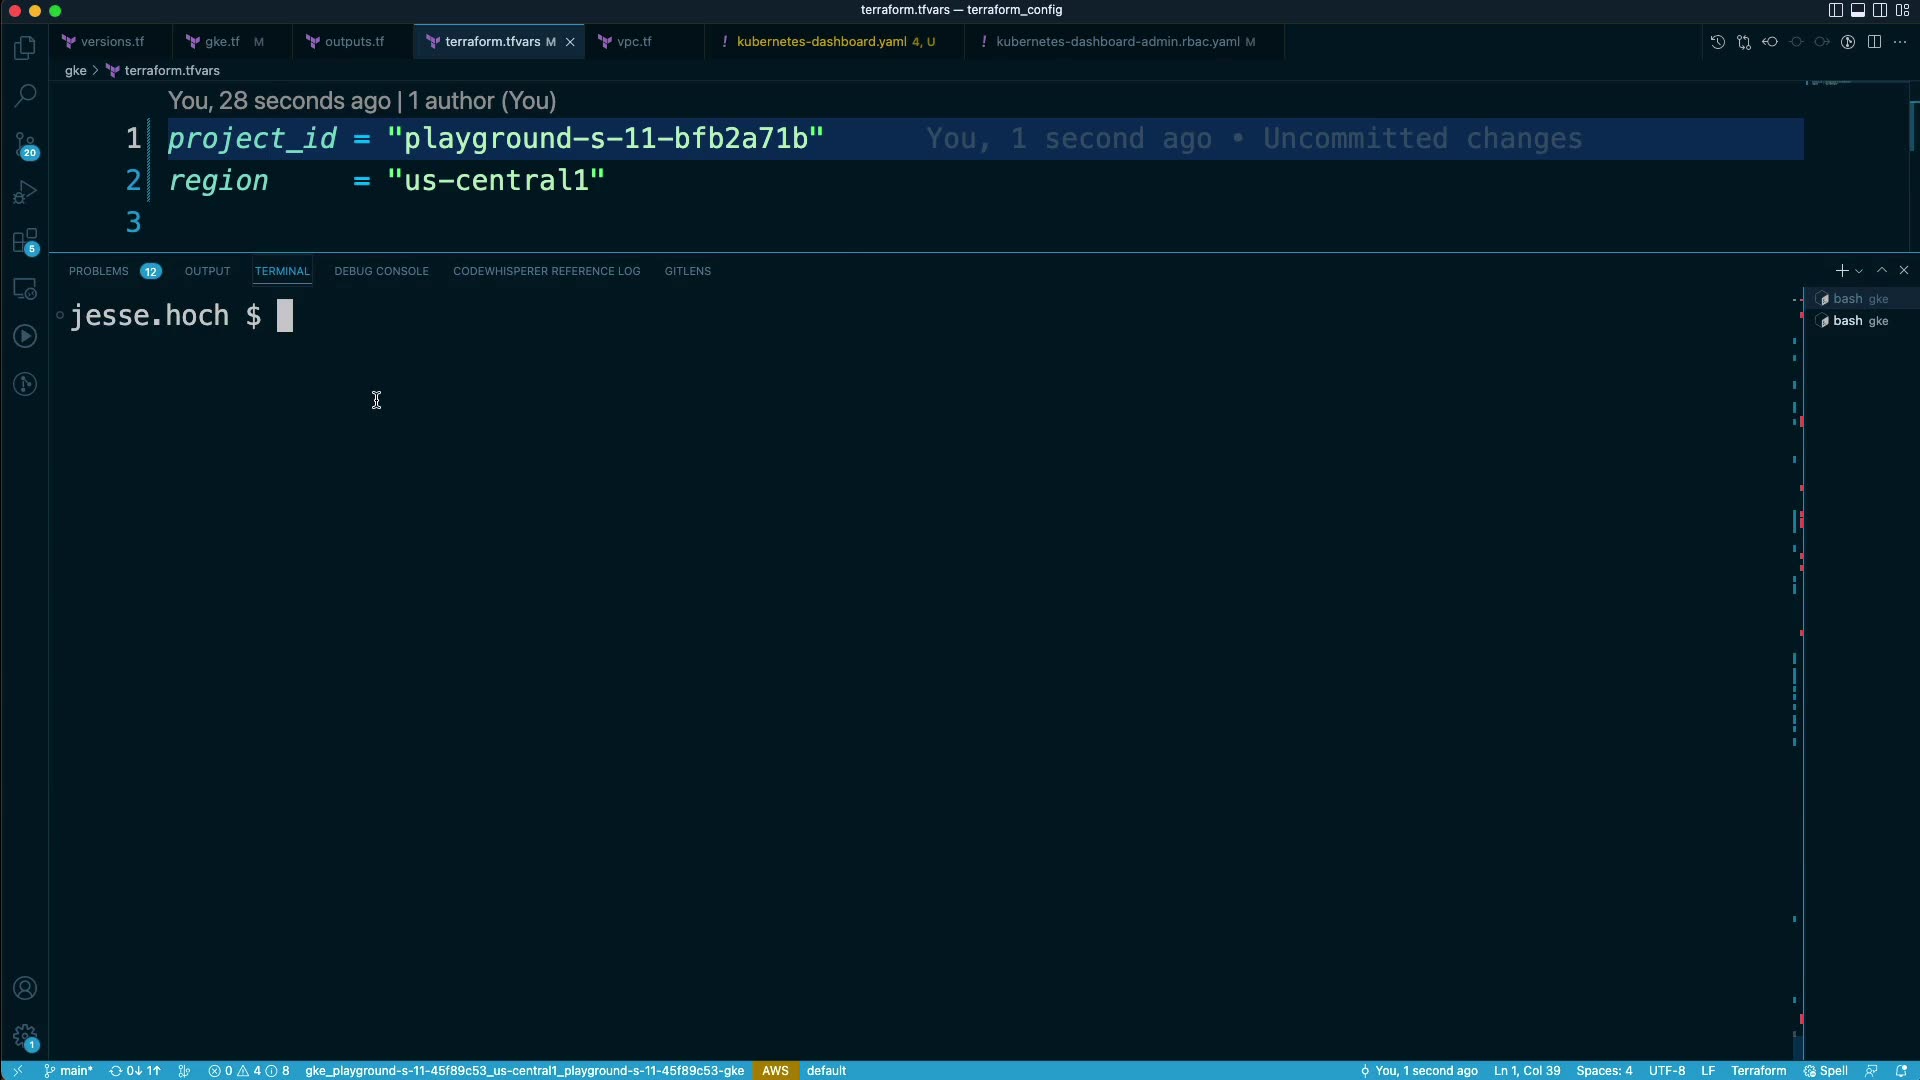The width and height of the screenshot is (1920, 1080).
Task: Open the vpc.tf editor tab
Action: [634, 42]
